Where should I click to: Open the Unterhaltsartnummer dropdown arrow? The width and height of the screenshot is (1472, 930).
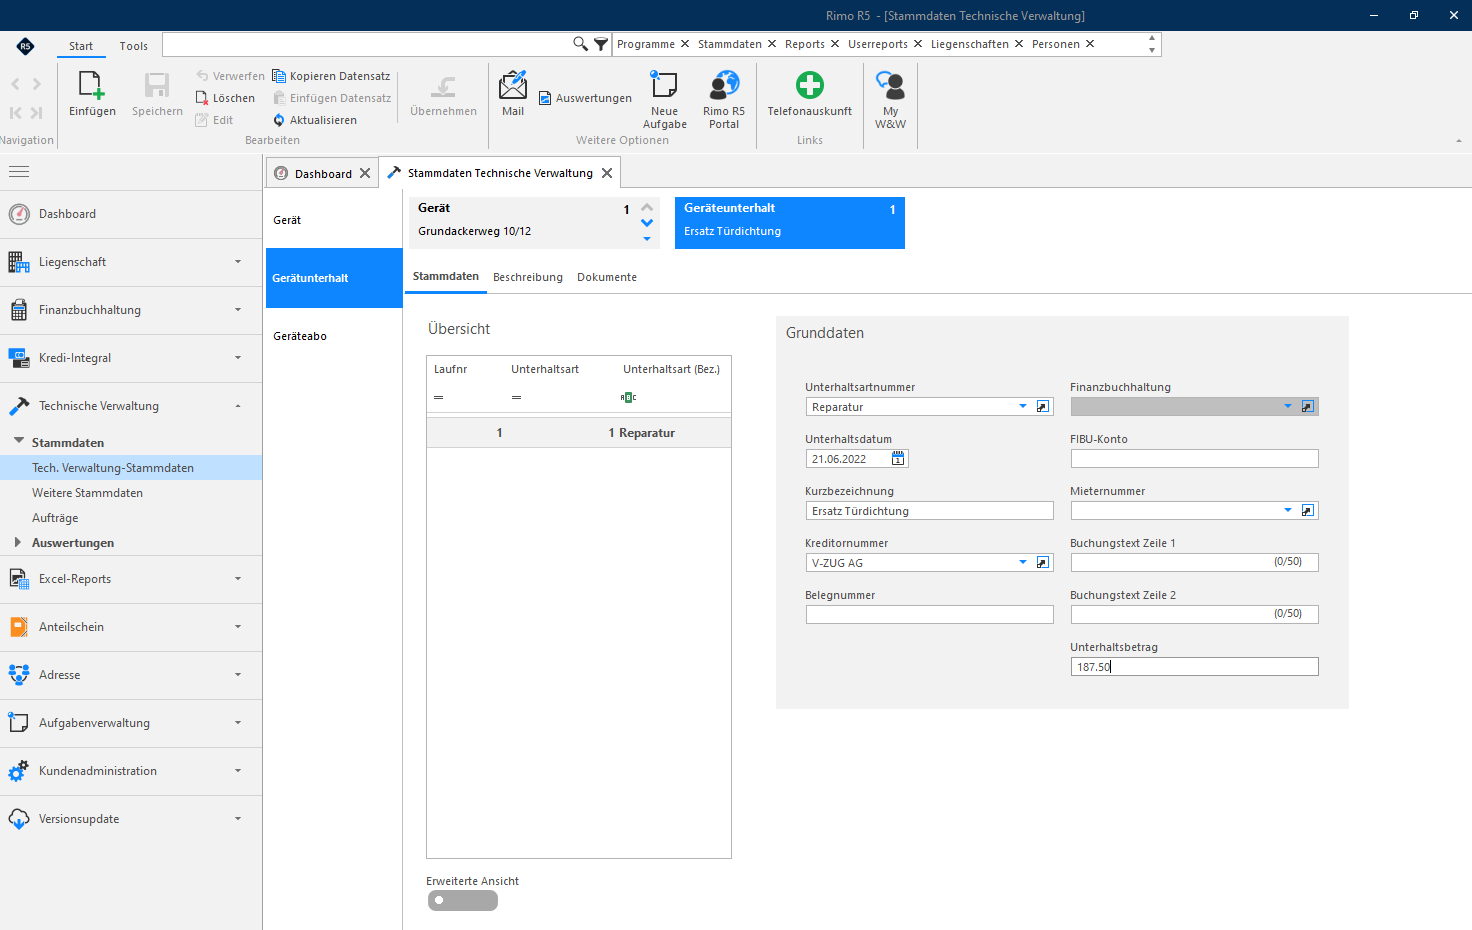pyautogui.click(x=1023, y=407)
